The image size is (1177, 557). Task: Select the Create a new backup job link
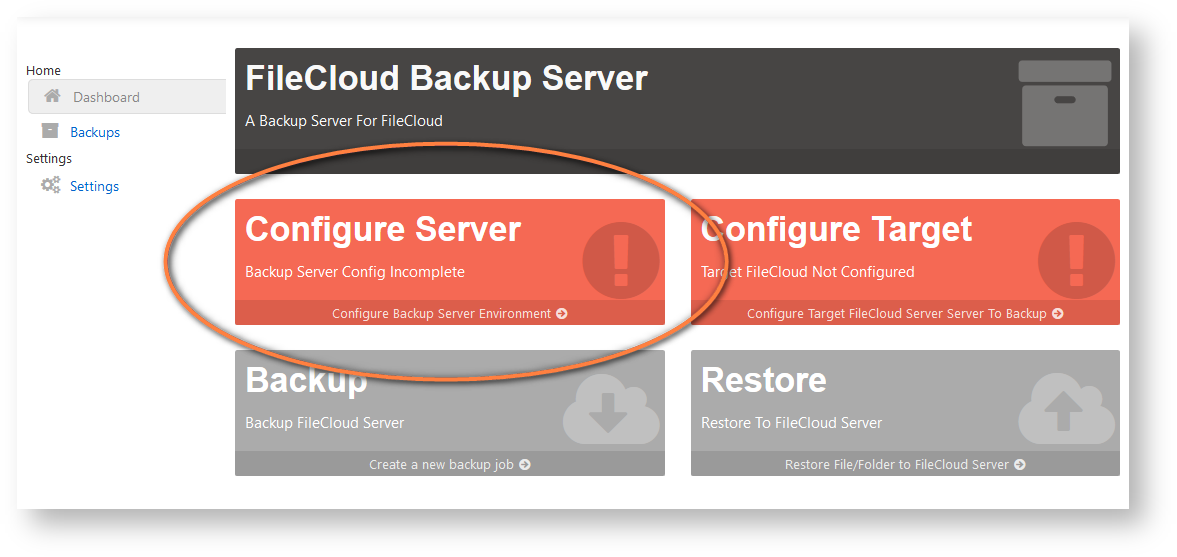[441, 465]
